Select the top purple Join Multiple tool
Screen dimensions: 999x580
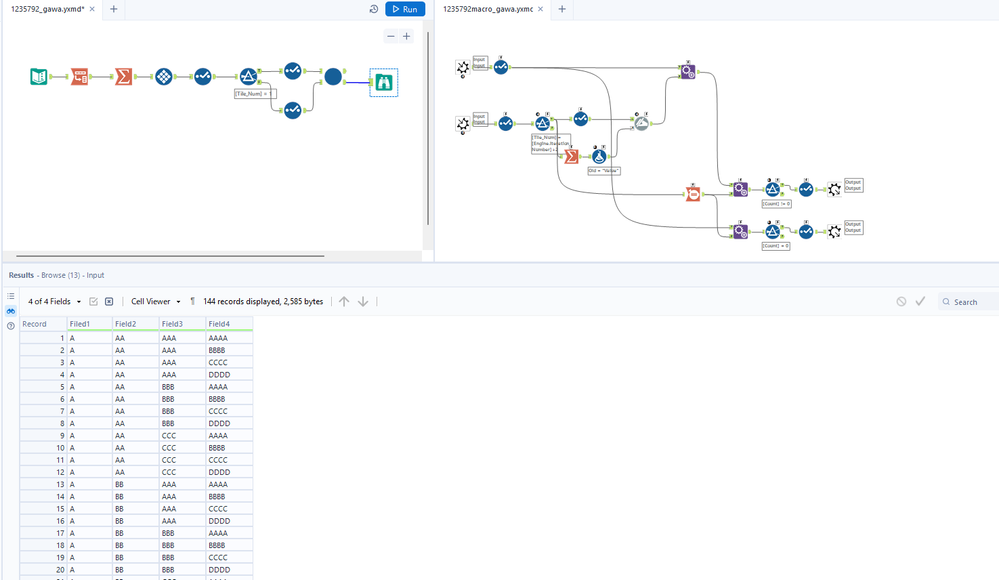click(688, 71)
